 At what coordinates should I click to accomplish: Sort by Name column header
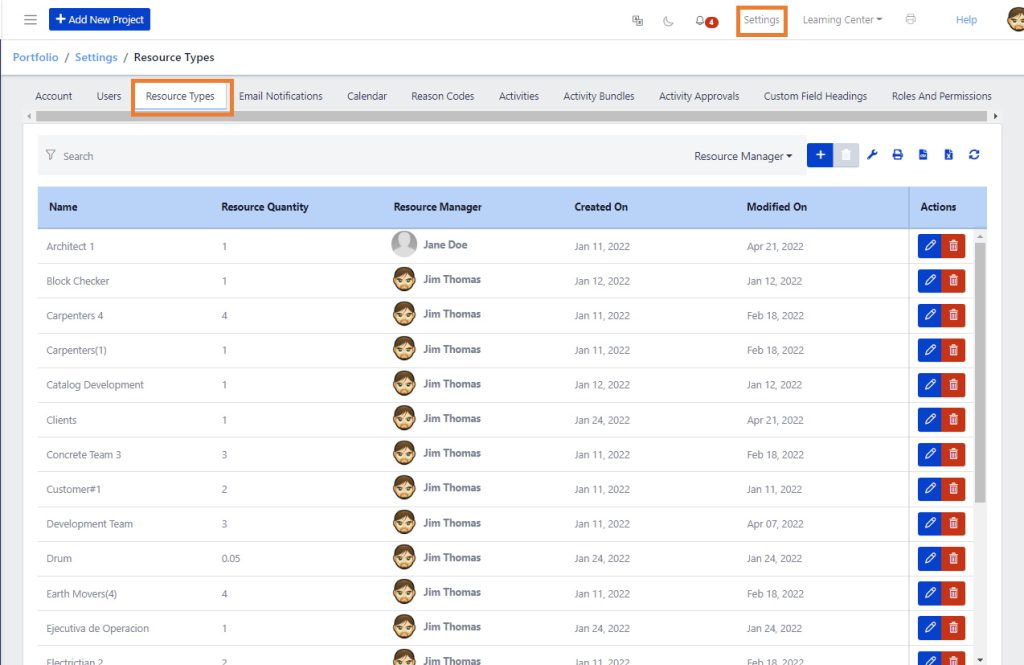coord(63,207)
